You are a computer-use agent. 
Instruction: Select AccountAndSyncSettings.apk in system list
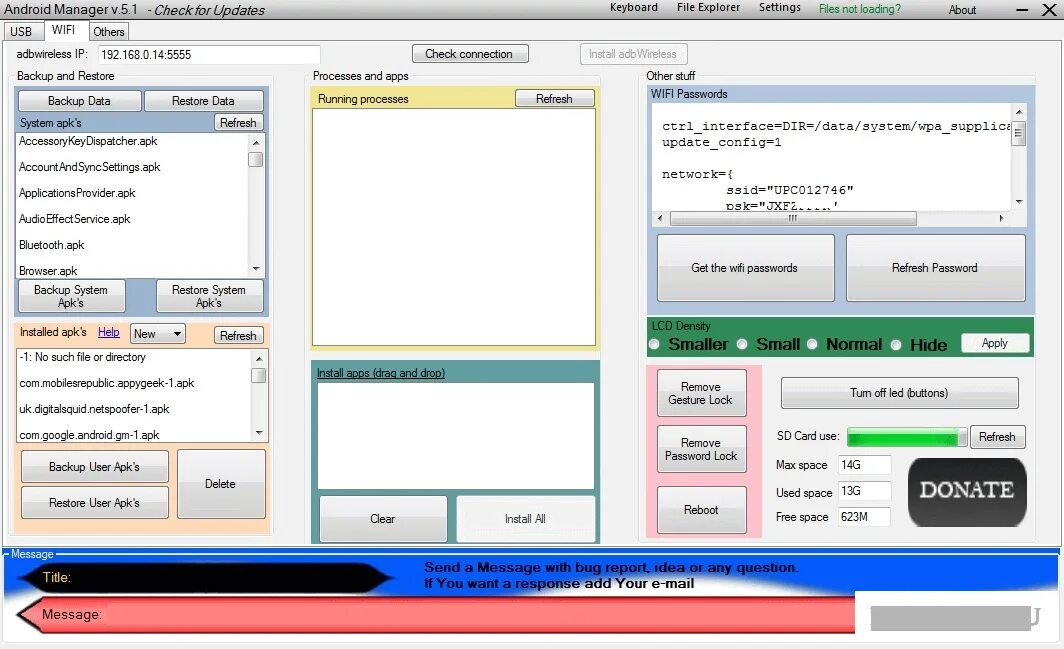pos(90,167)
